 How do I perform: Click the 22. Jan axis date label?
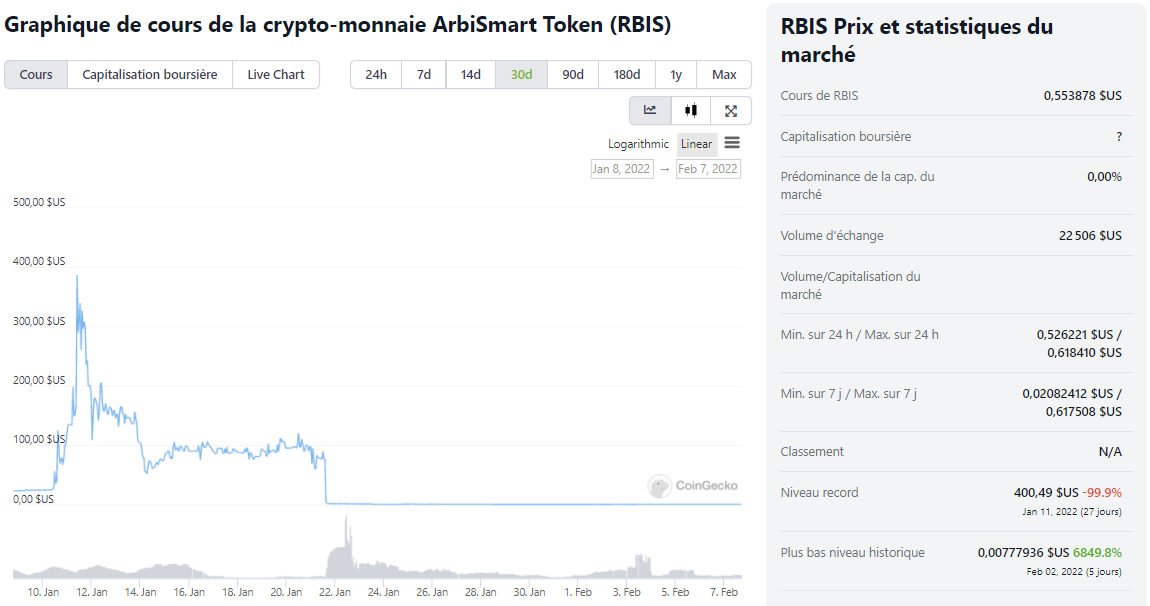334,592
